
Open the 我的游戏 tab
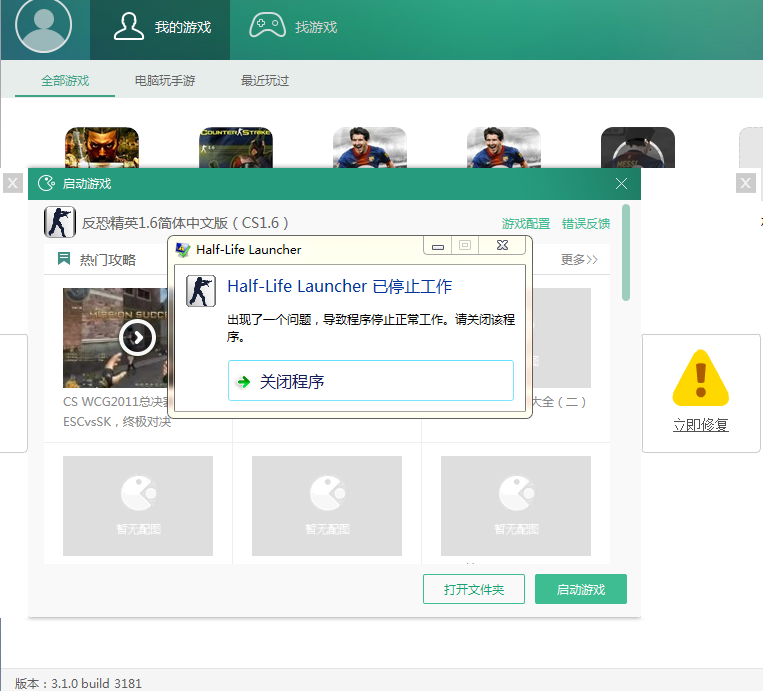(160, 29)
